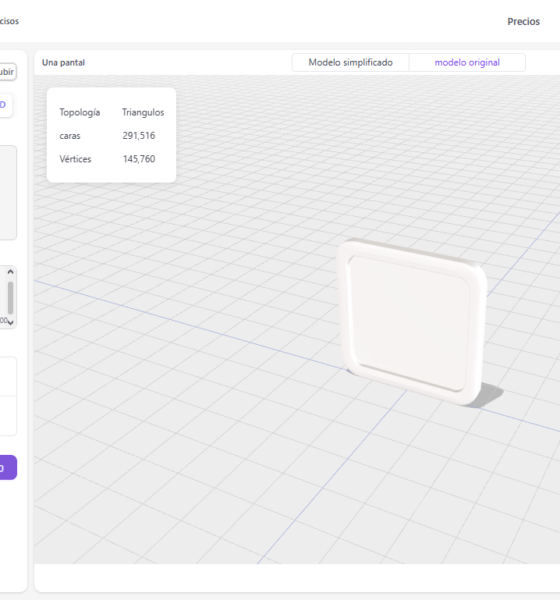Click the 'Vértices' row label

point(75,159)
